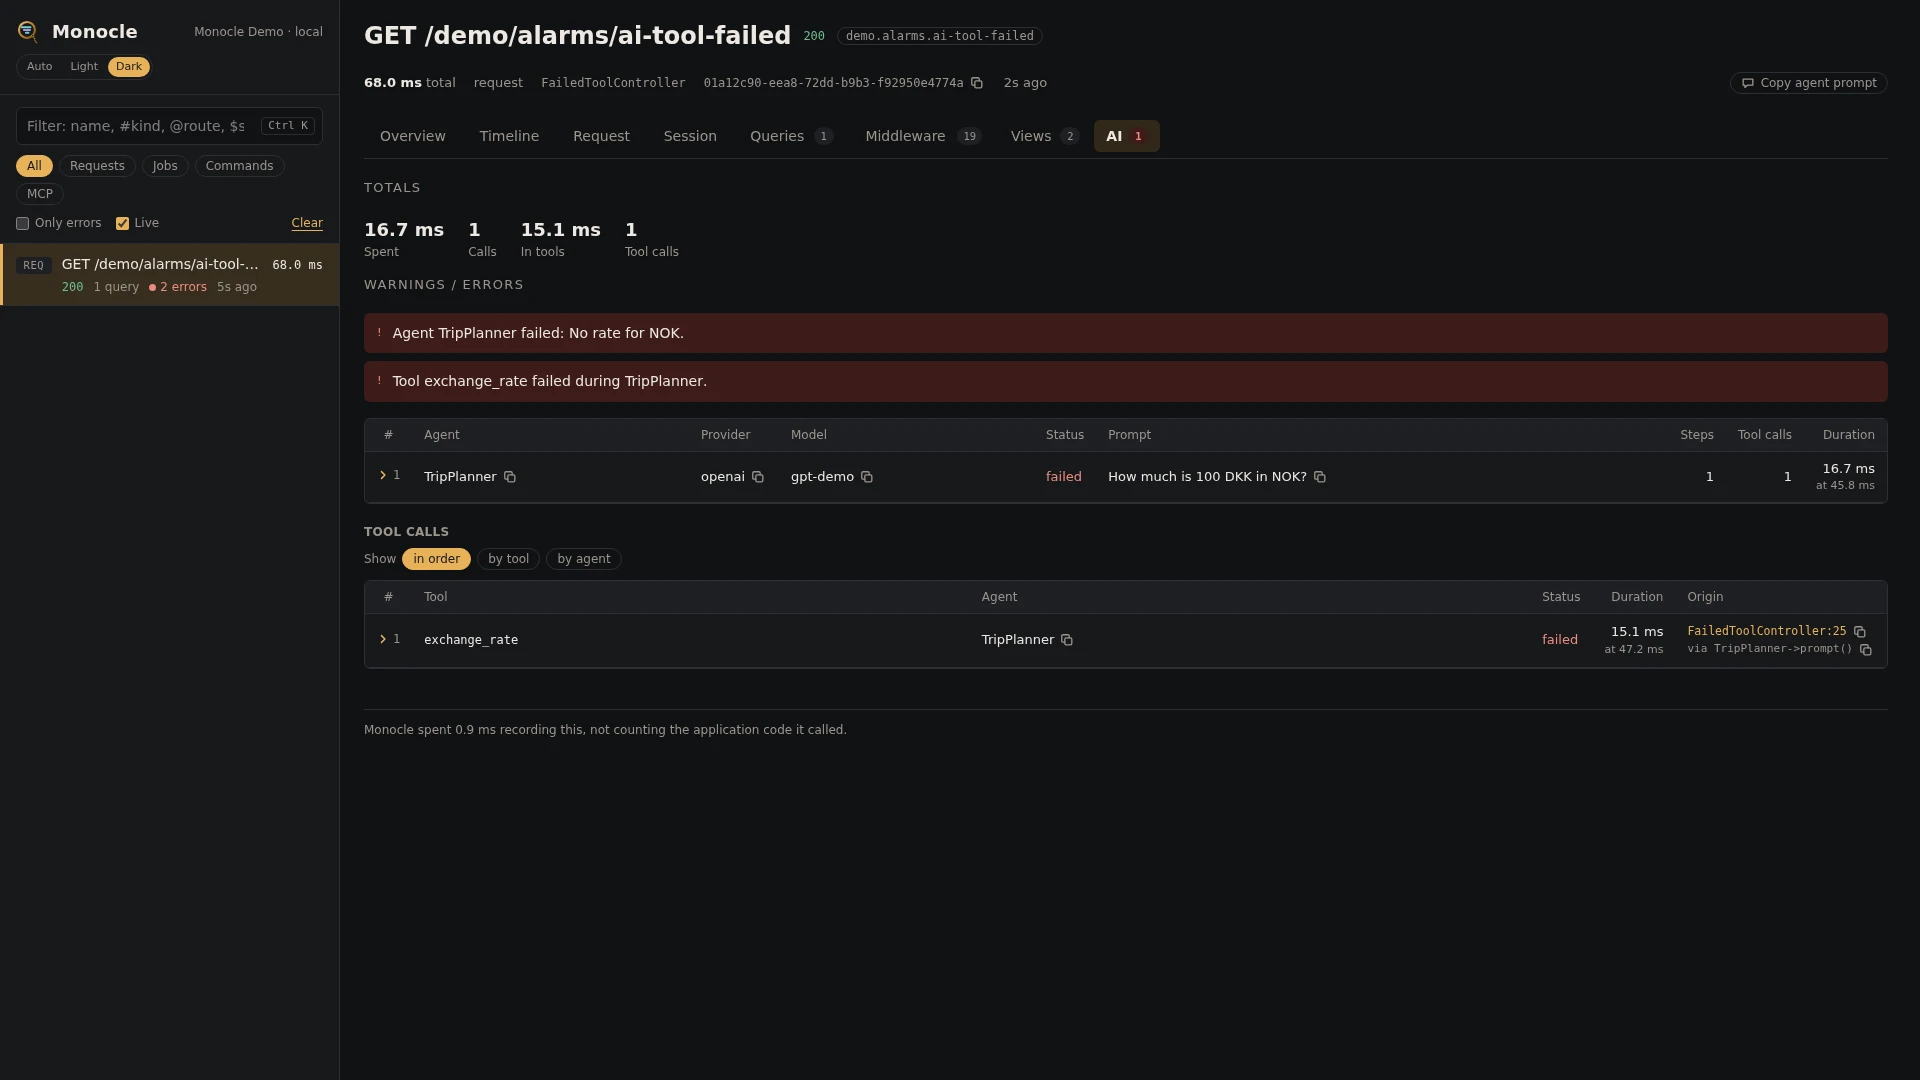
Task: Show tool calls in order
Action: coord(437,559)
